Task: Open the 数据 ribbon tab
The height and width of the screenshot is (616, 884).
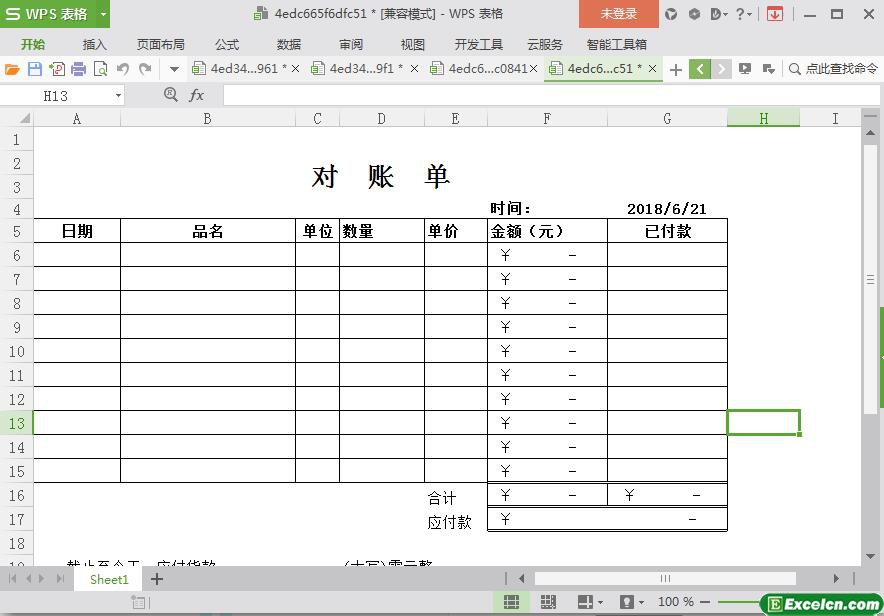Action: [289, 45]
